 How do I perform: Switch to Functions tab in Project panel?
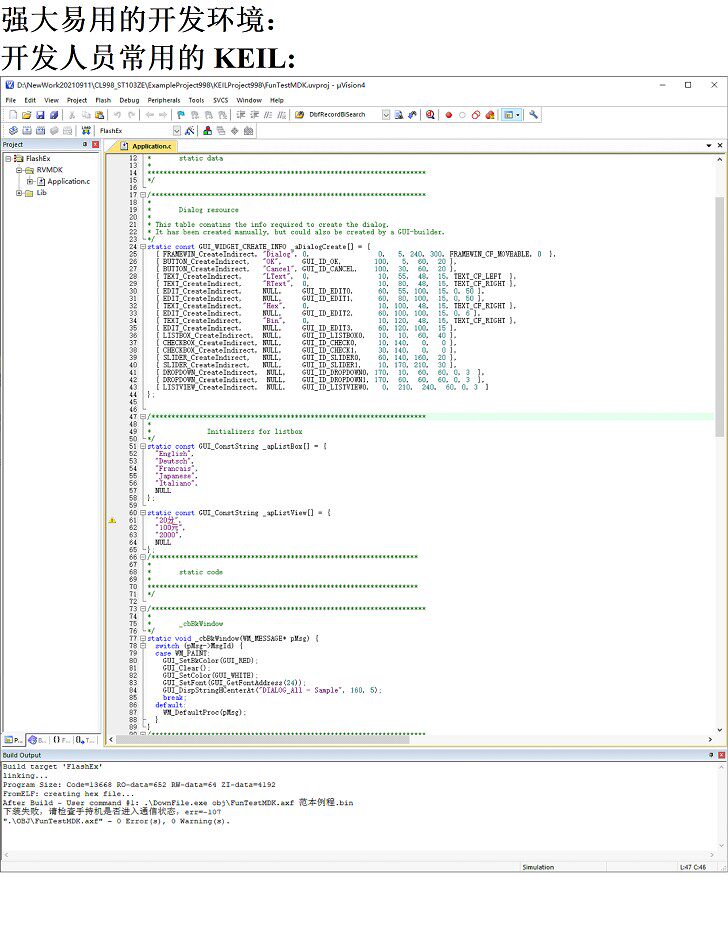click(x=61, y=740)
